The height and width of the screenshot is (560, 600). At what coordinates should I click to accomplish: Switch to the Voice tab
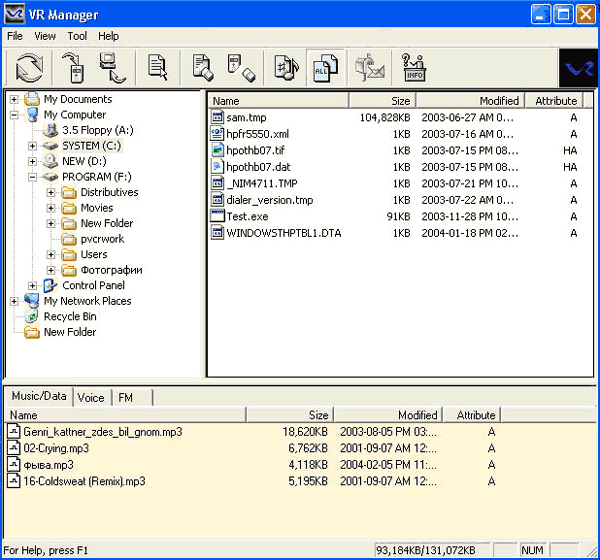click(x=91, y=398)
